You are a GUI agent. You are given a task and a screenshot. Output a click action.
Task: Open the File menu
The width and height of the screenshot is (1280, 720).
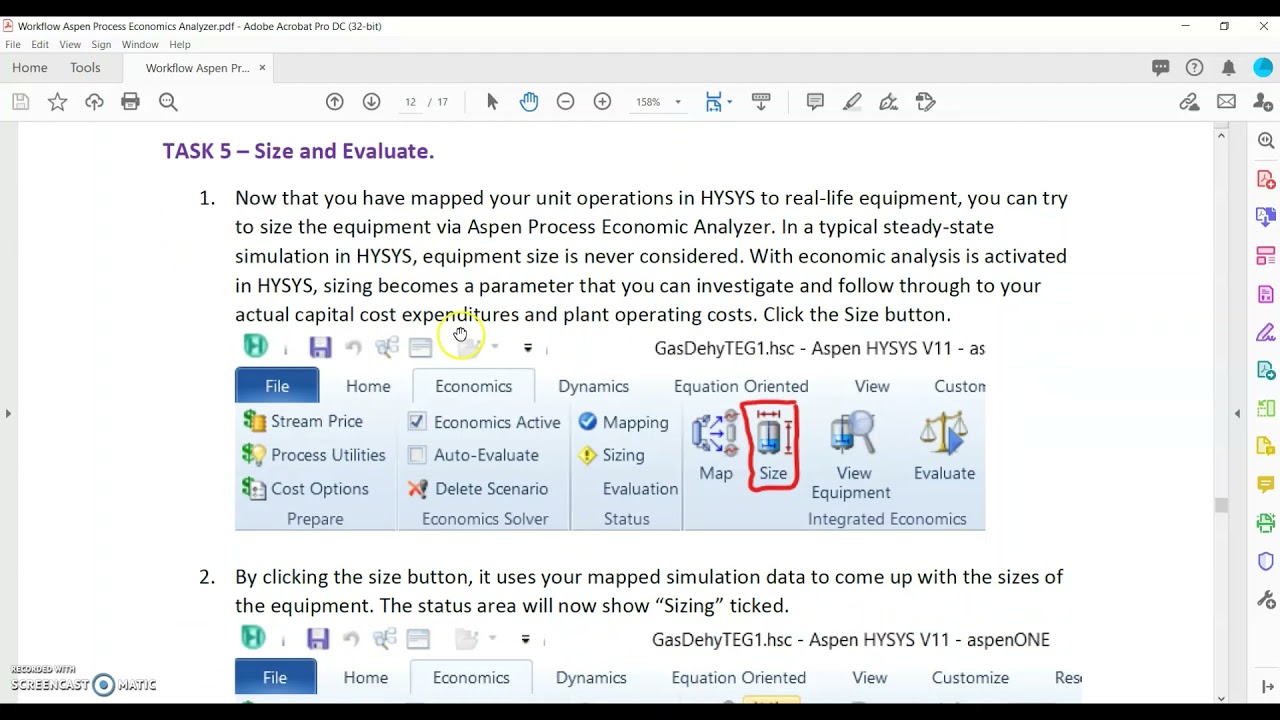click(x=13, y=44)
